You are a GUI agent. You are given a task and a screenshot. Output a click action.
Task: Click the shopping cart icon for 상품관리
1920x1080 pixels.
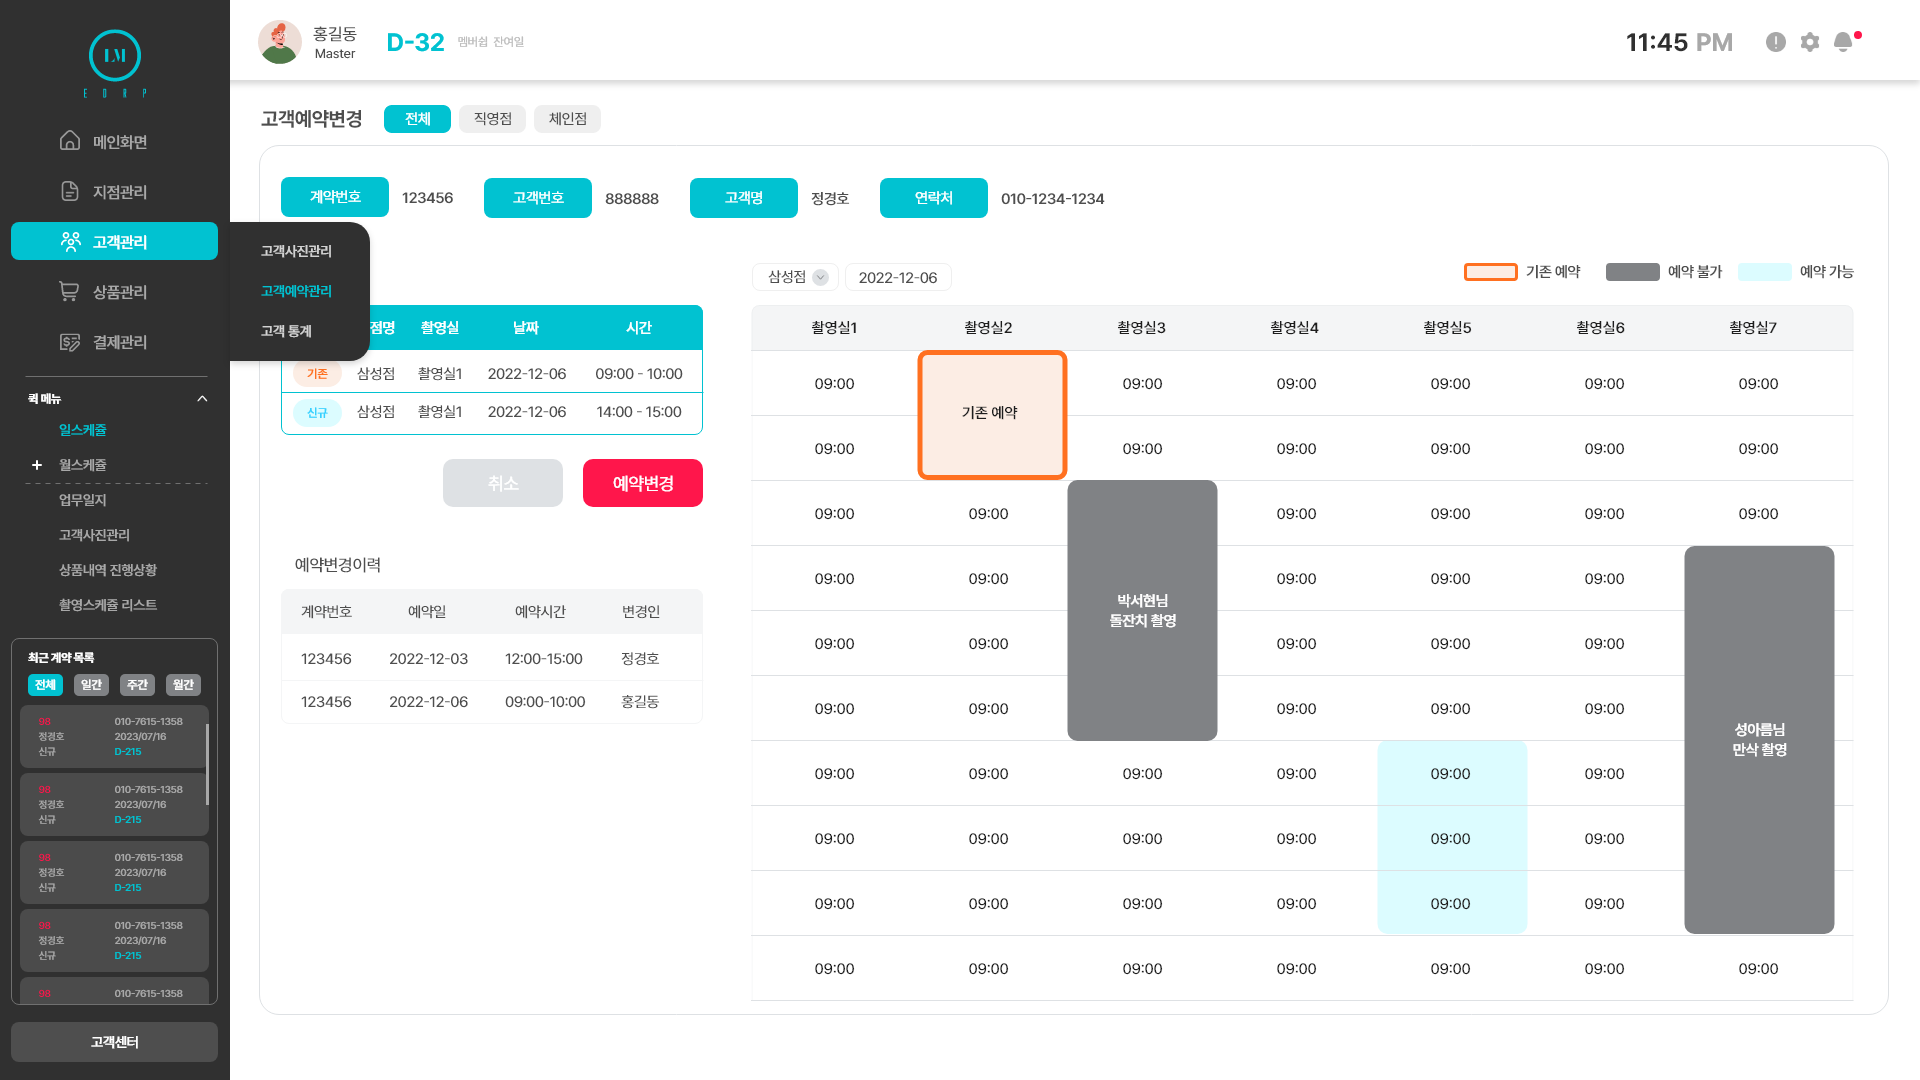pos(69,291)
